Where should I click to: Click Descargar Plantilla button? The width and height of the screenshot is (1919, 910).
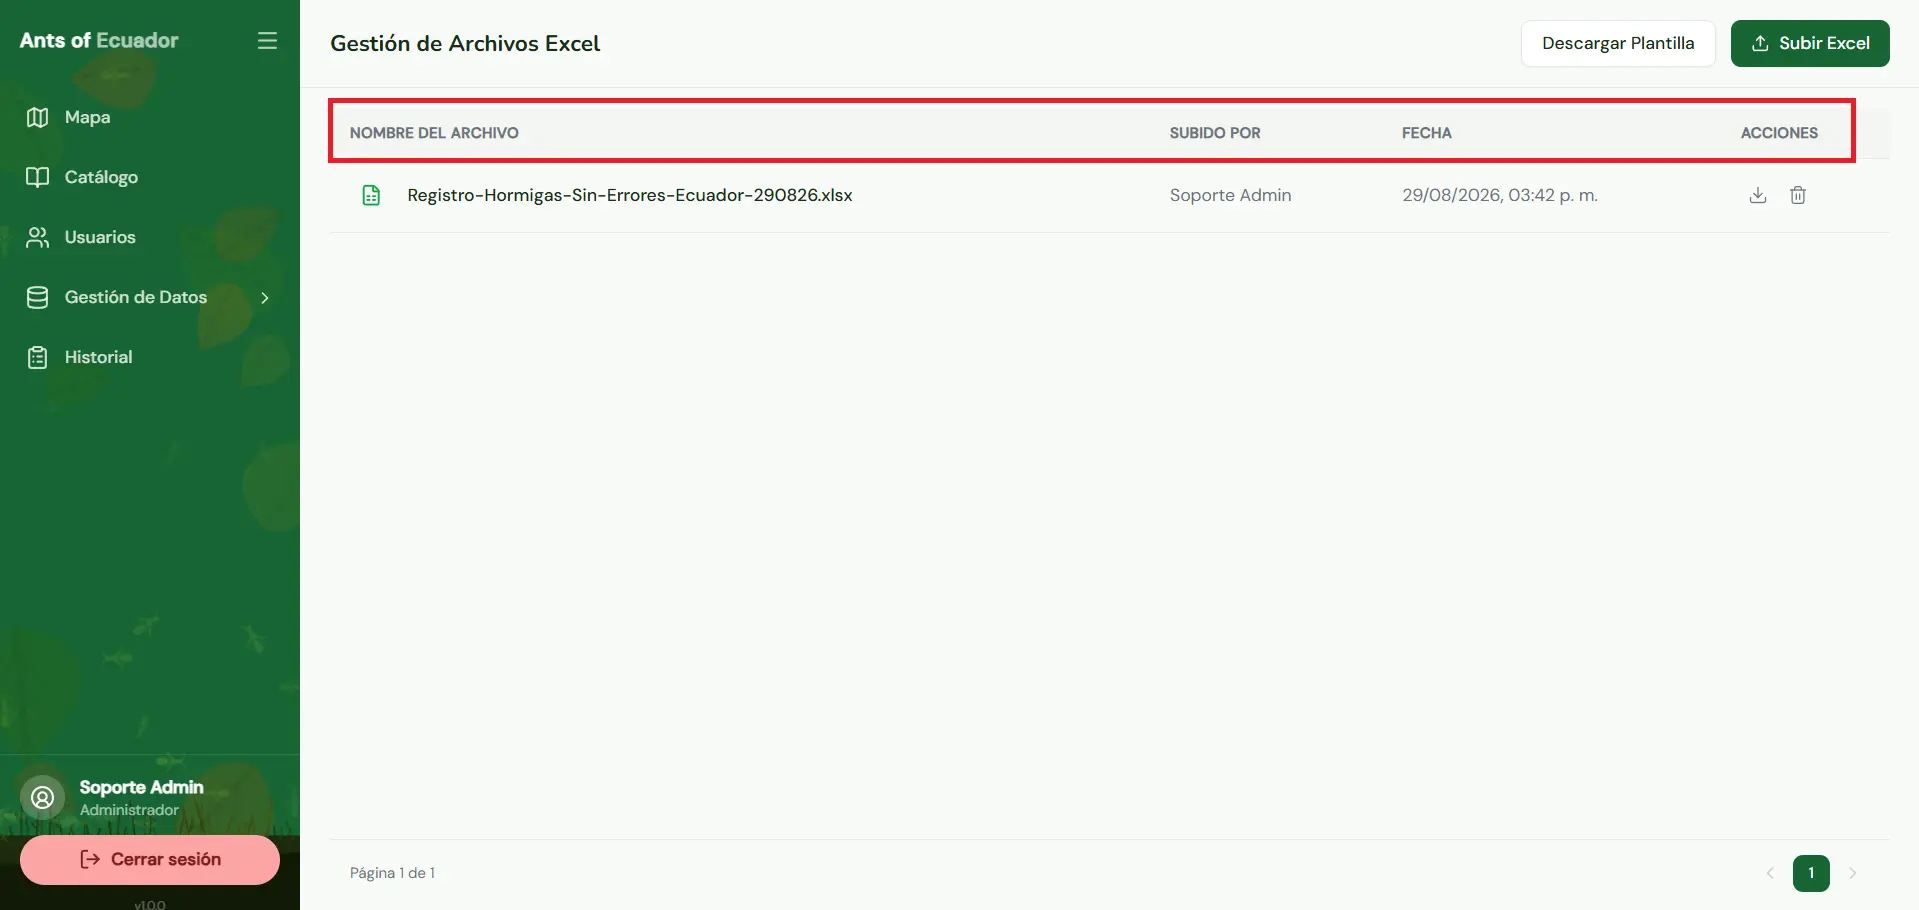point(1618,43)
